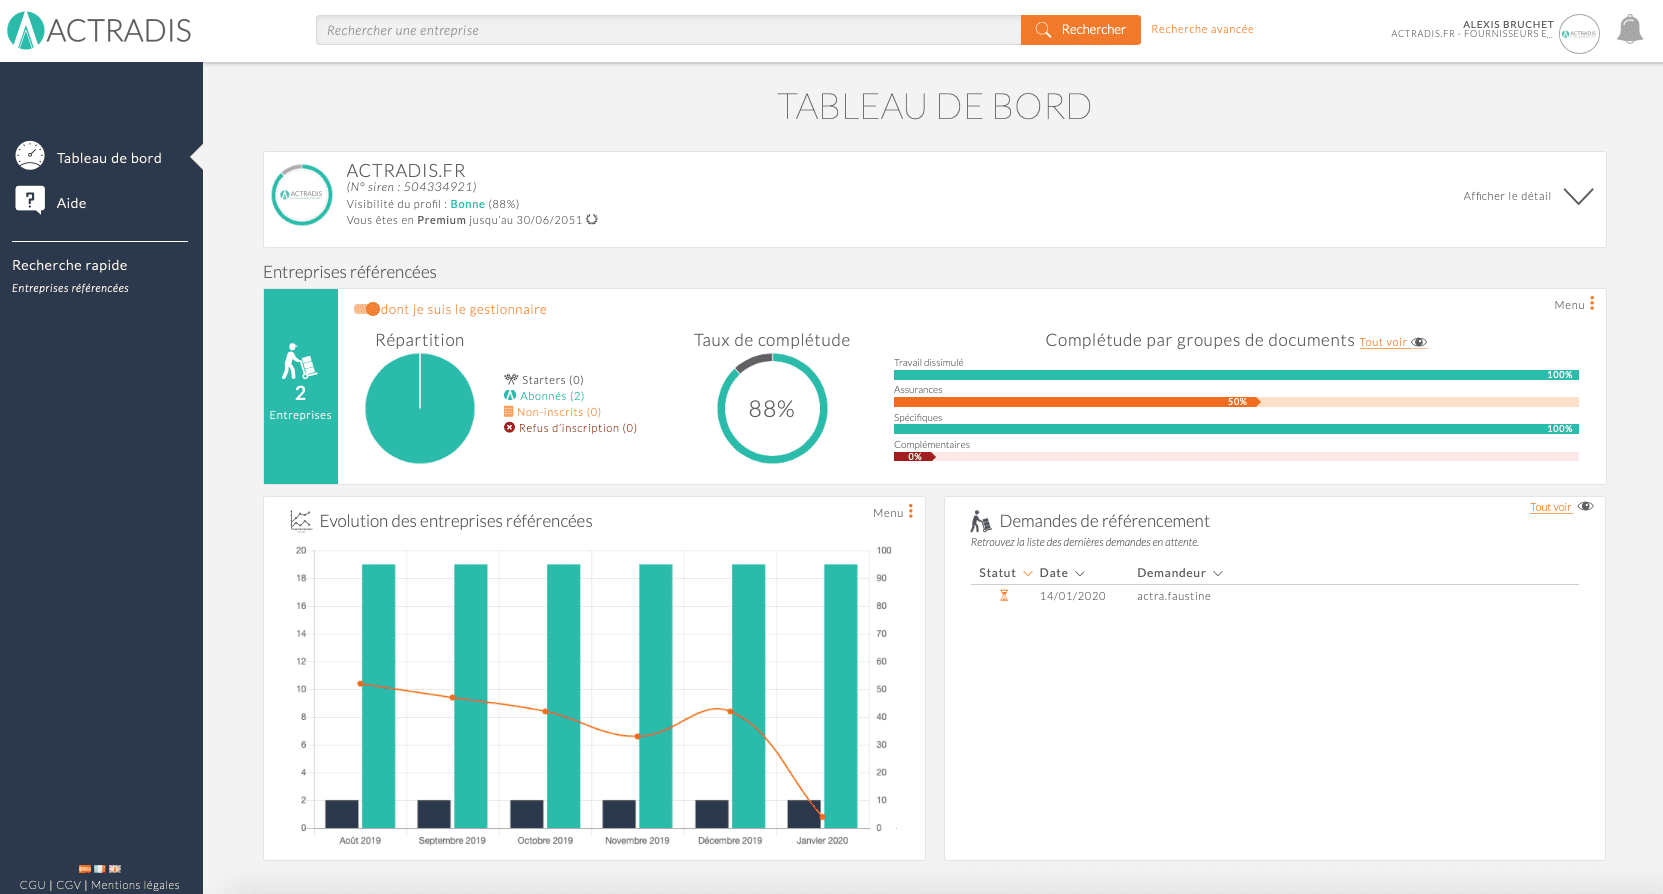Click the Premium renewal refresh icon
This screenshot has height=894, width=1663.
[x=592, y=219]
